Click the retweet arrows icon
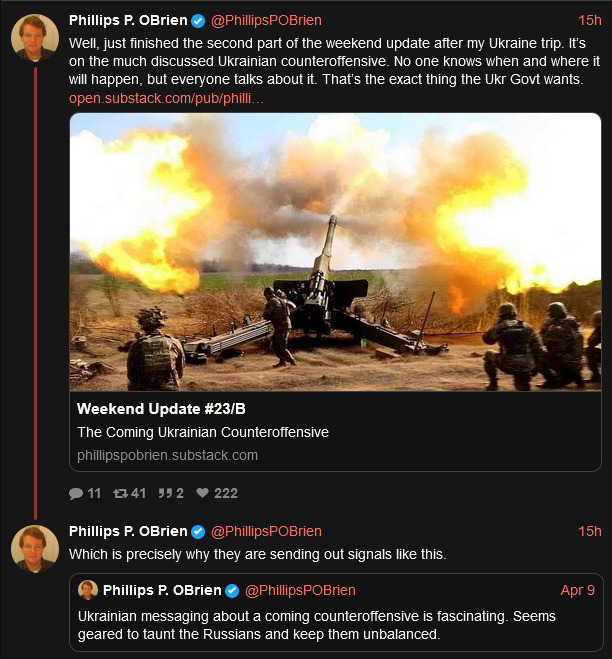Screen dimensions: 612x659 (x=119, y=493)
